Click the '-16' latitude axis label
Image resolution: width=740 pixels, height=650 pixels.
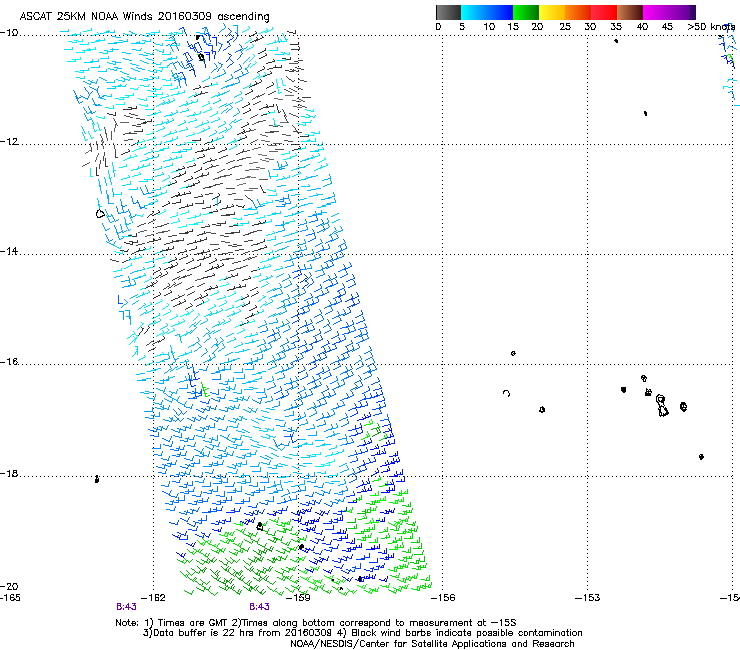(x=9, y=362)
